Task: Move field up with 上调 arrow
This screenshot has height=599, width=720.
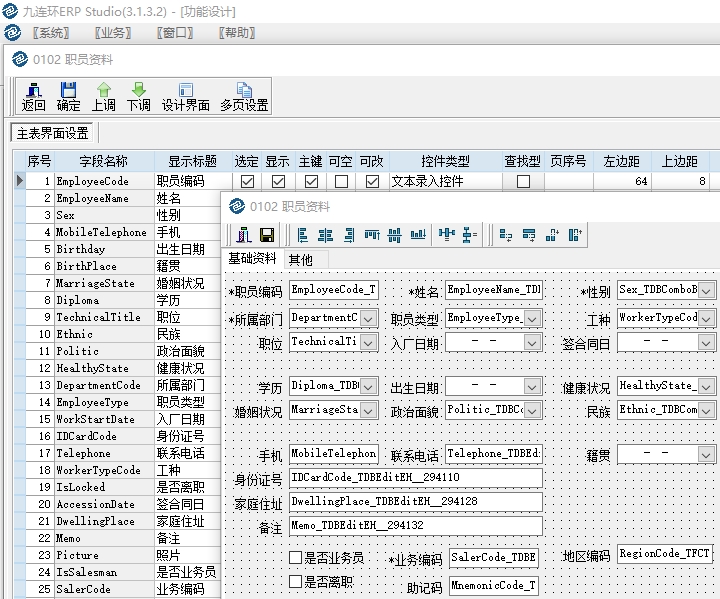Action: [x=104, y=96]
